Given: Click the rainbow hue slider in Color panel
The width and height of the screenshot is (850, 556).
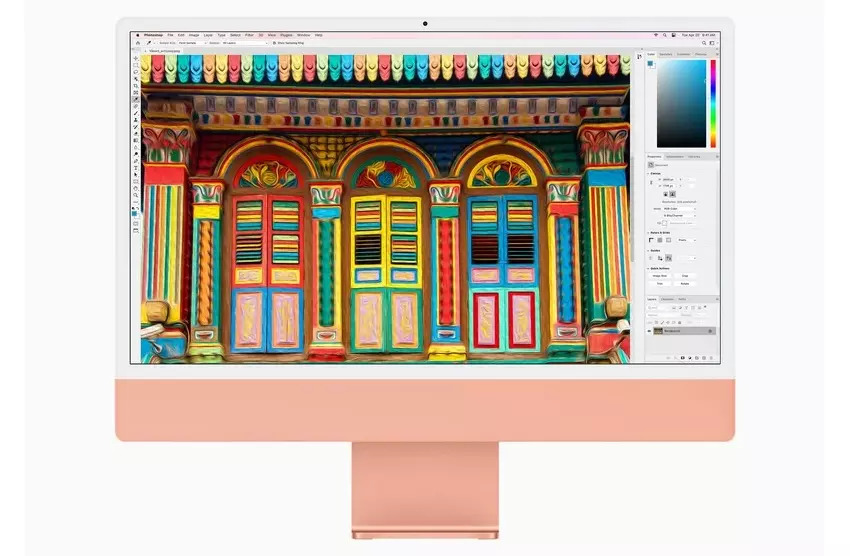Looking at the screenshot, I should tap(713, 103).
